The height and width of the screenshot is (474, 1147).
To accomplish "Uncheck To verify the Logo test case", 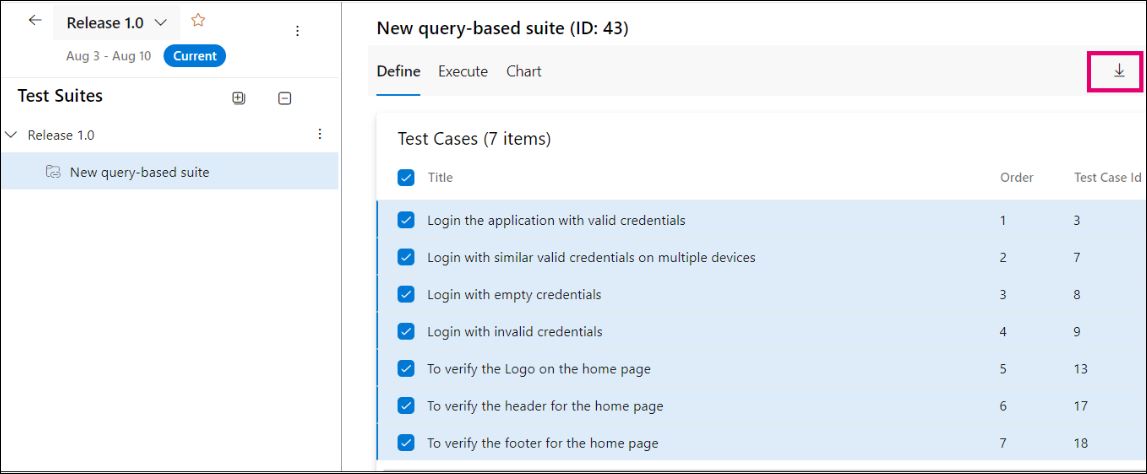I will 406,368.
